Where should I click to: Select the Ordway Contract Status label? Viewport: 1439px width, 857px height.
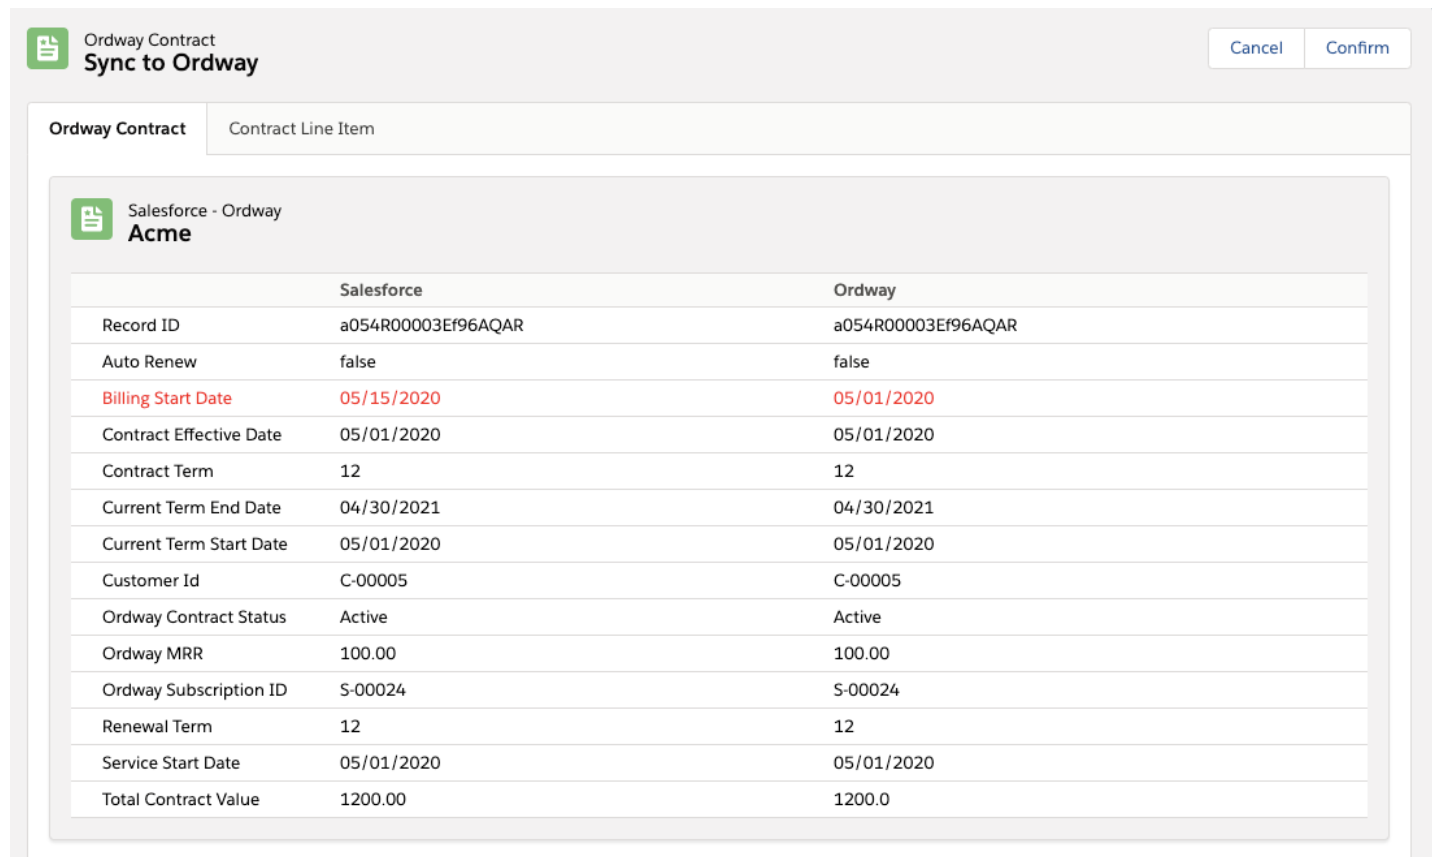click(194, 617)
